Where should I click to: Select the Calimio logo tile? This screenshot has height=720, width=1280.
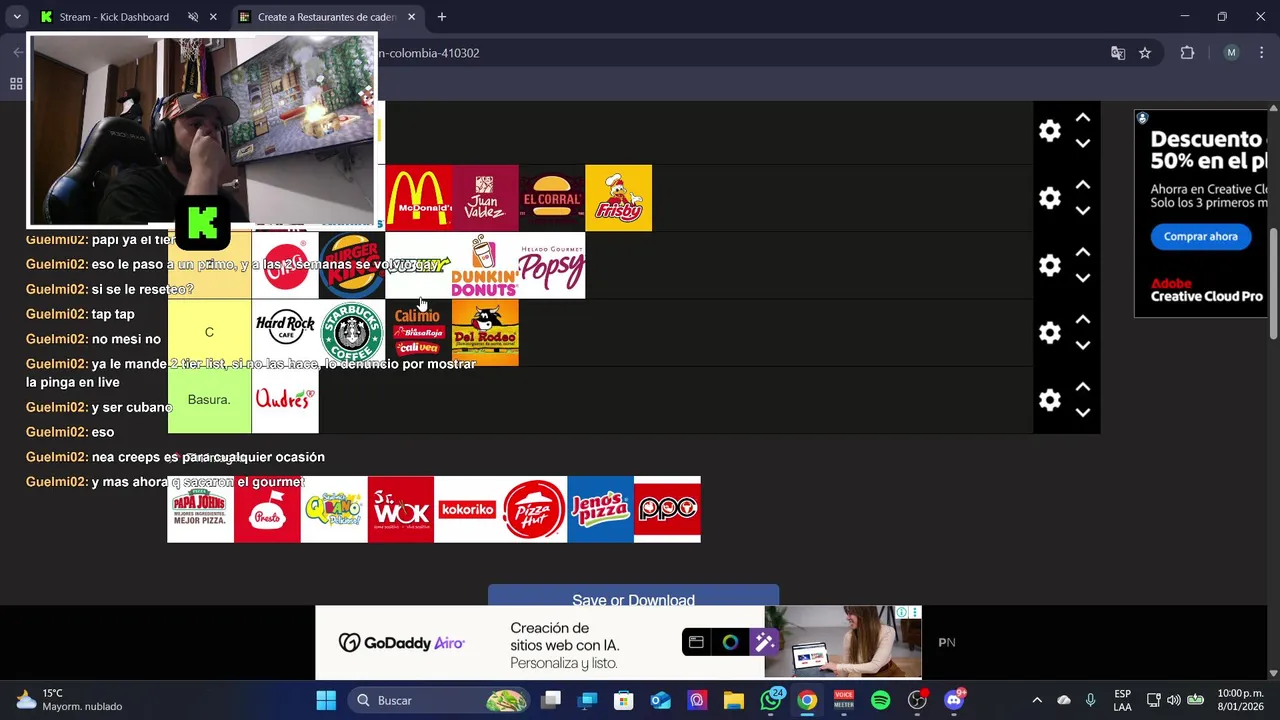418,332
